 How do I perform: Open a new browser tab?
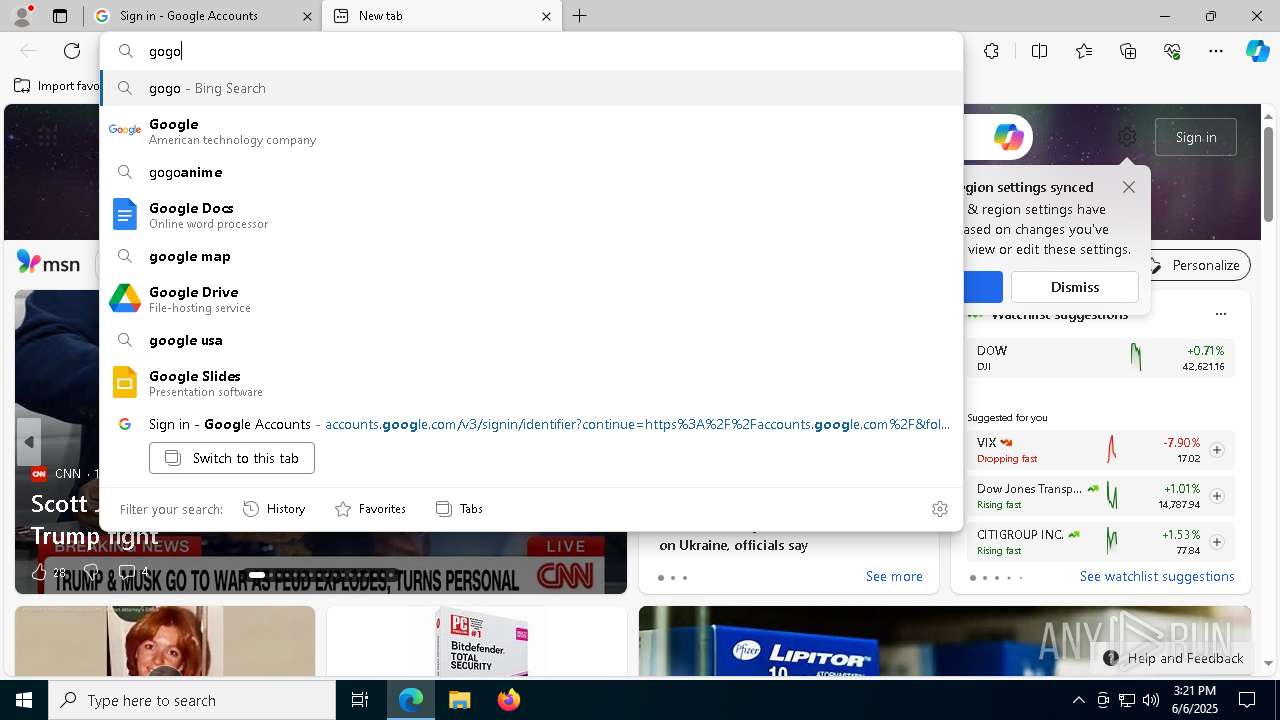click(x=580, y=16)
